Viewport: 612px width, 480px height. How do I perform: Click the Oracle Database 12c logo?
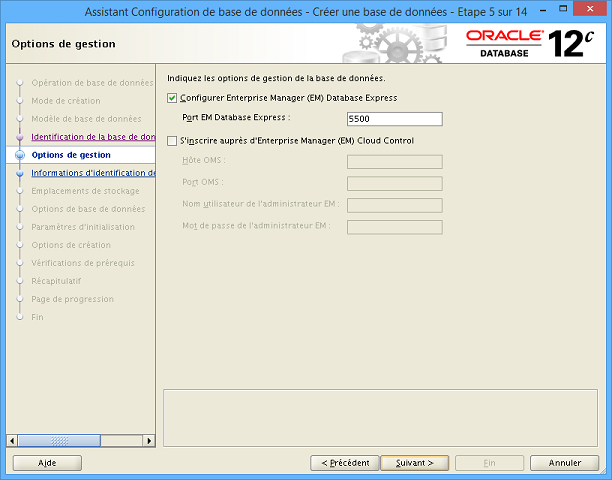pyautogui.click(x=530, y=44)
